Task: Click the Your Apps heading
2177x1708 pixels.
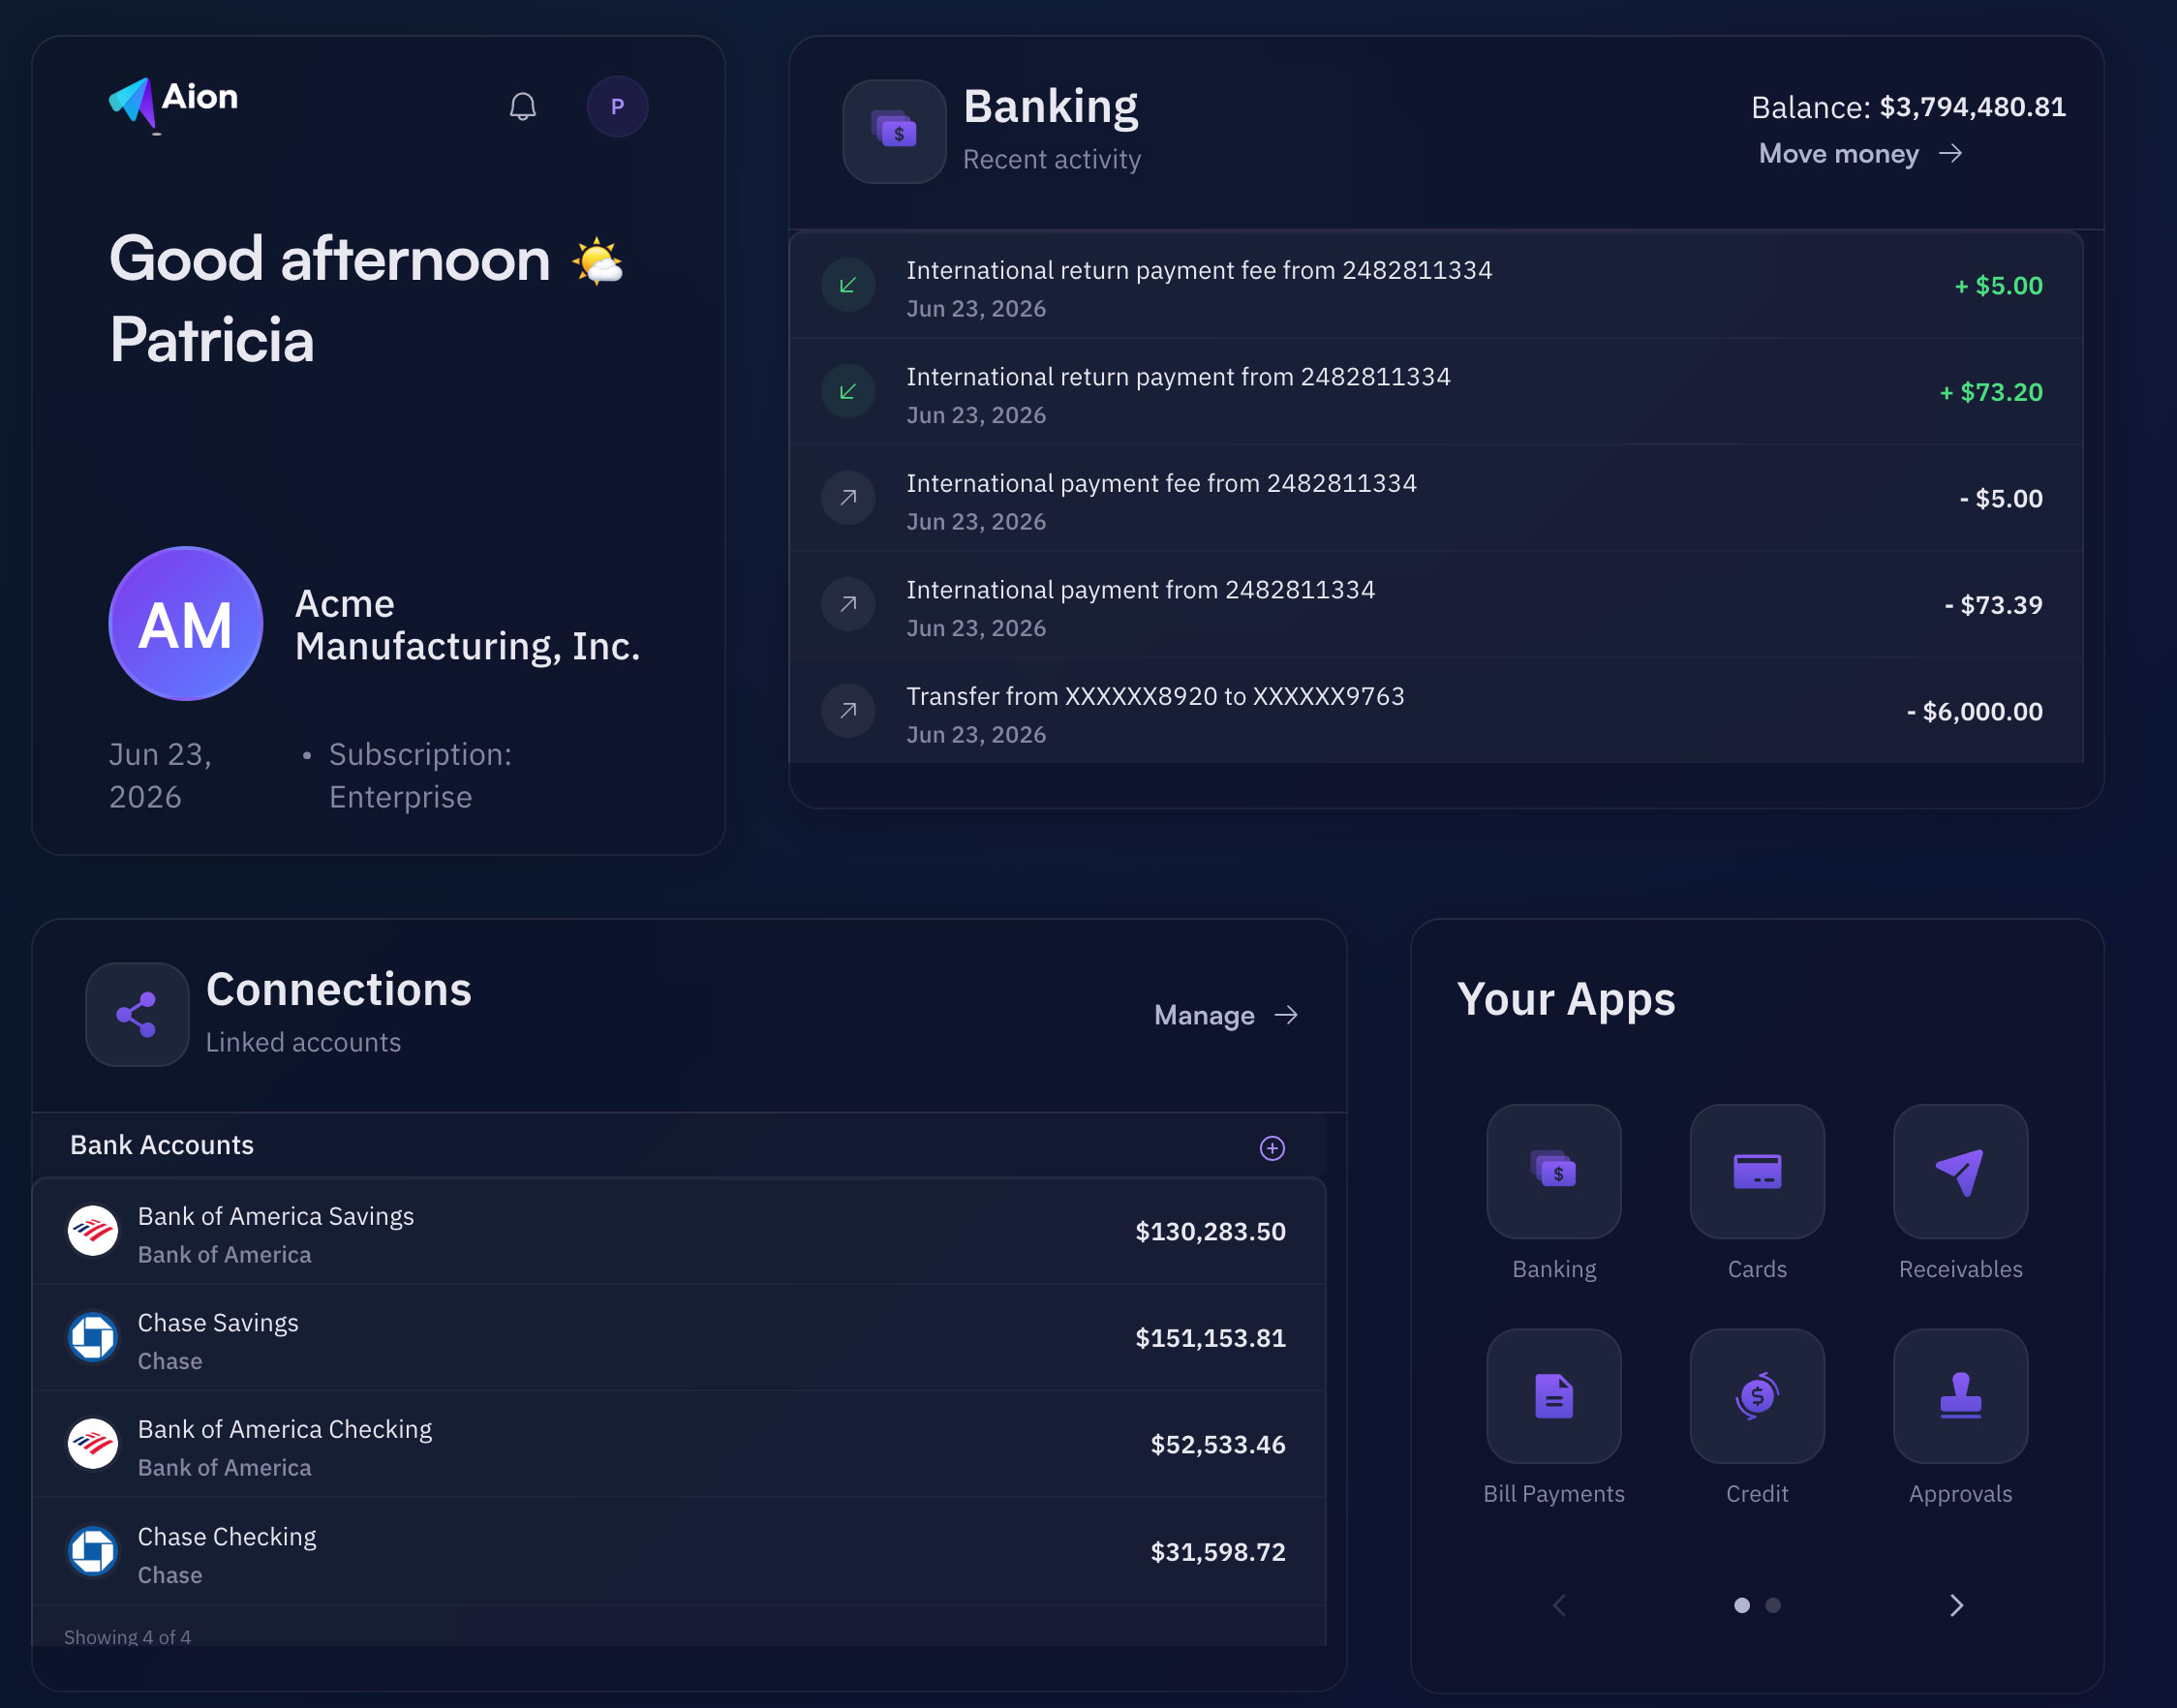Action: pyautogui.click(x=1565, y=1000)
